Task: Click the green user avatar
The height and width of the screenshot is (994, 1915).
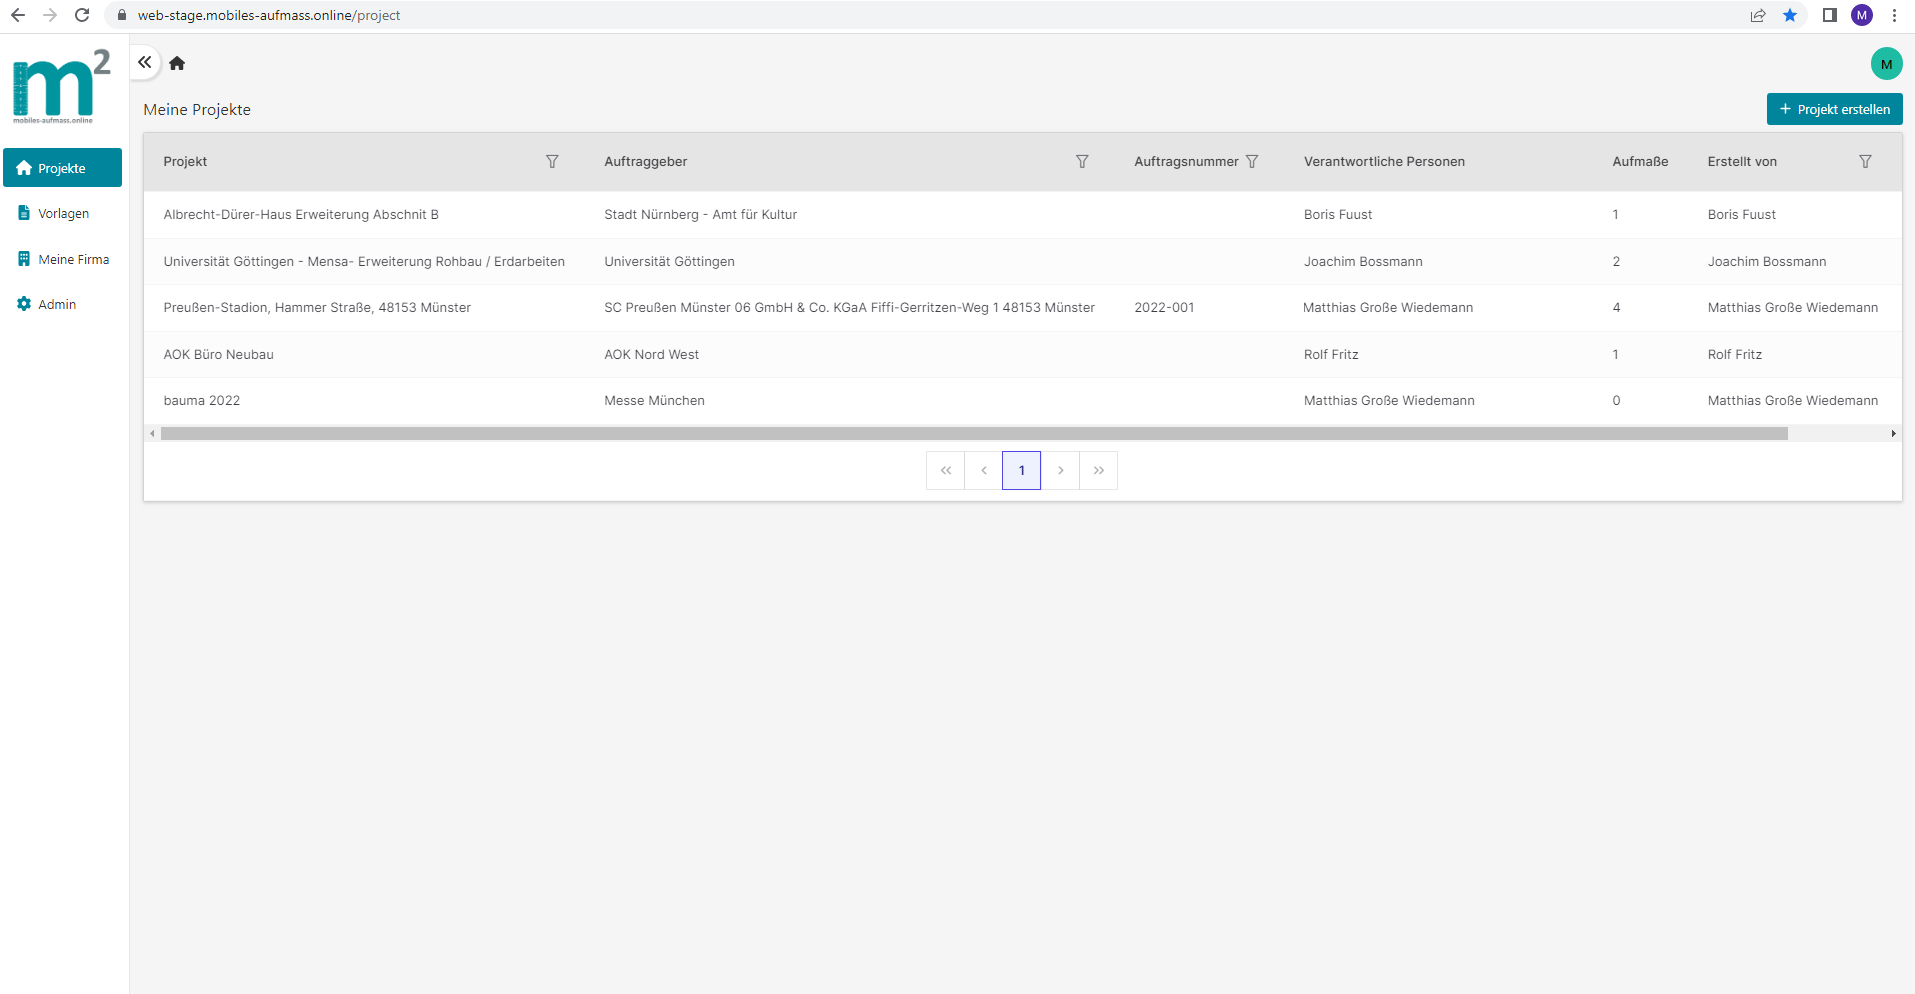Action: tap(1886, 64)
